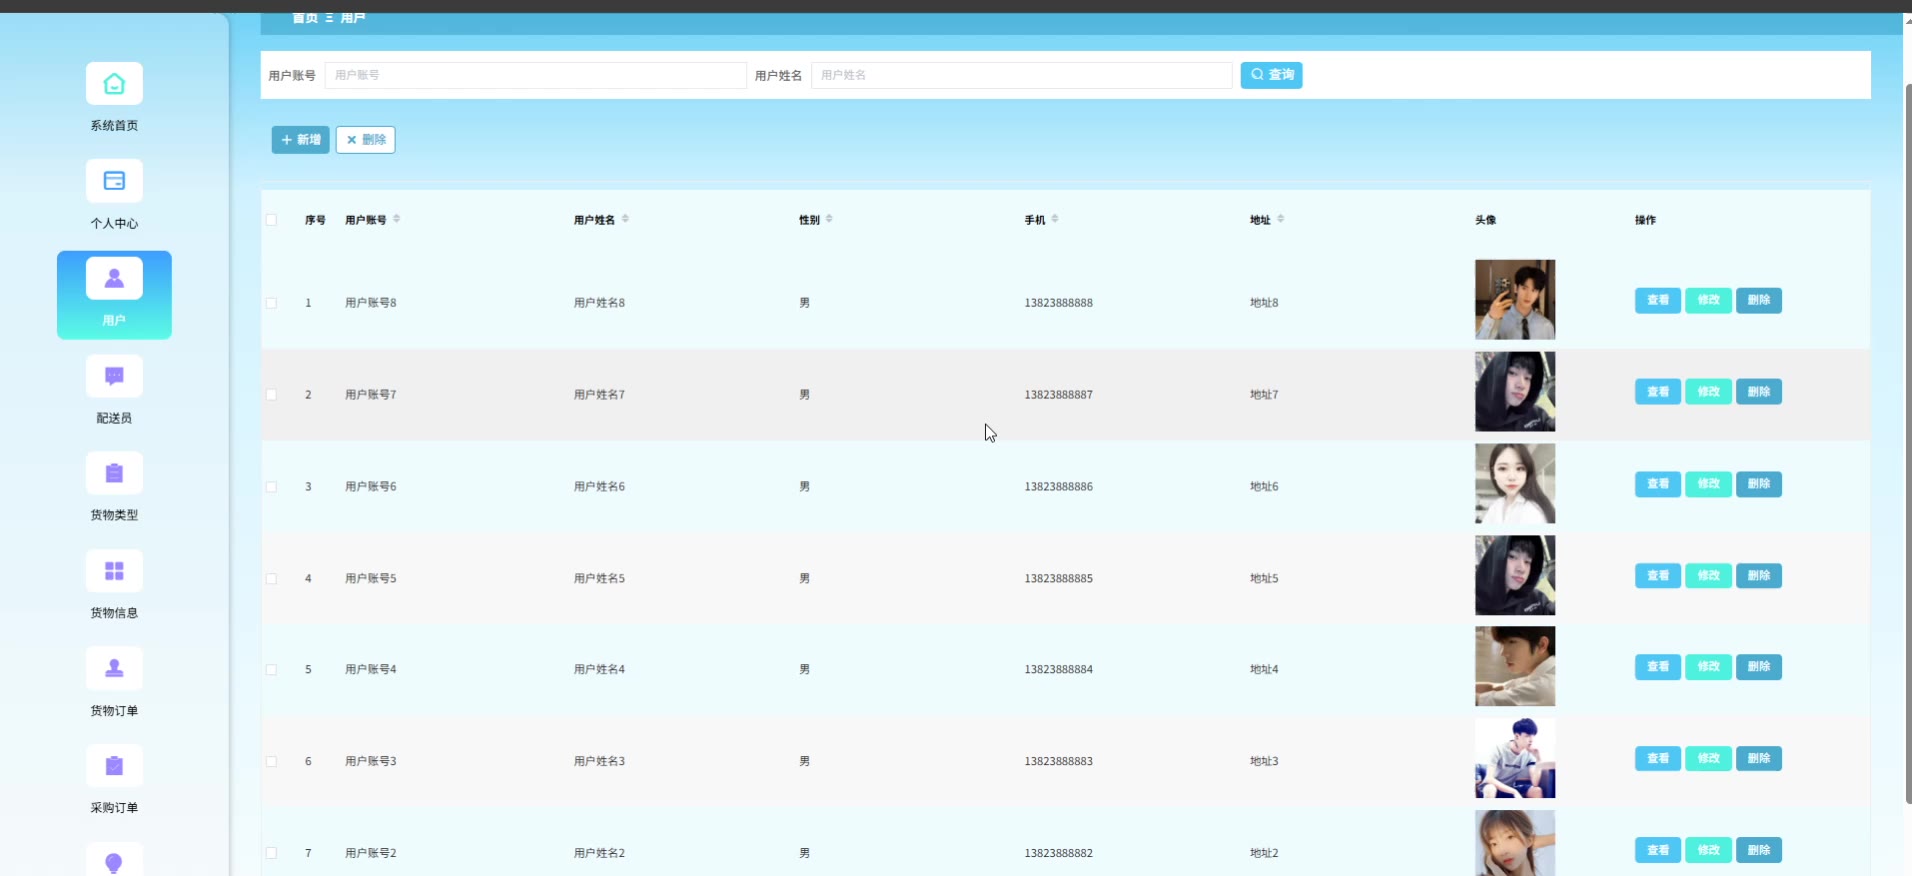
Task: Open the 货物订单 sidebar section
Action: [114, 683]
